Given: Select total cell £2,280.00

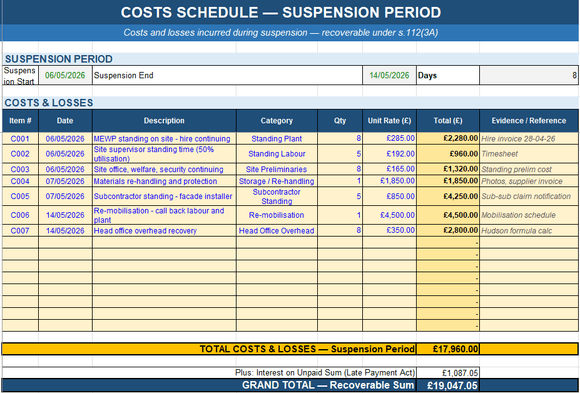Looking at the screenshot, I should (448, 139).
